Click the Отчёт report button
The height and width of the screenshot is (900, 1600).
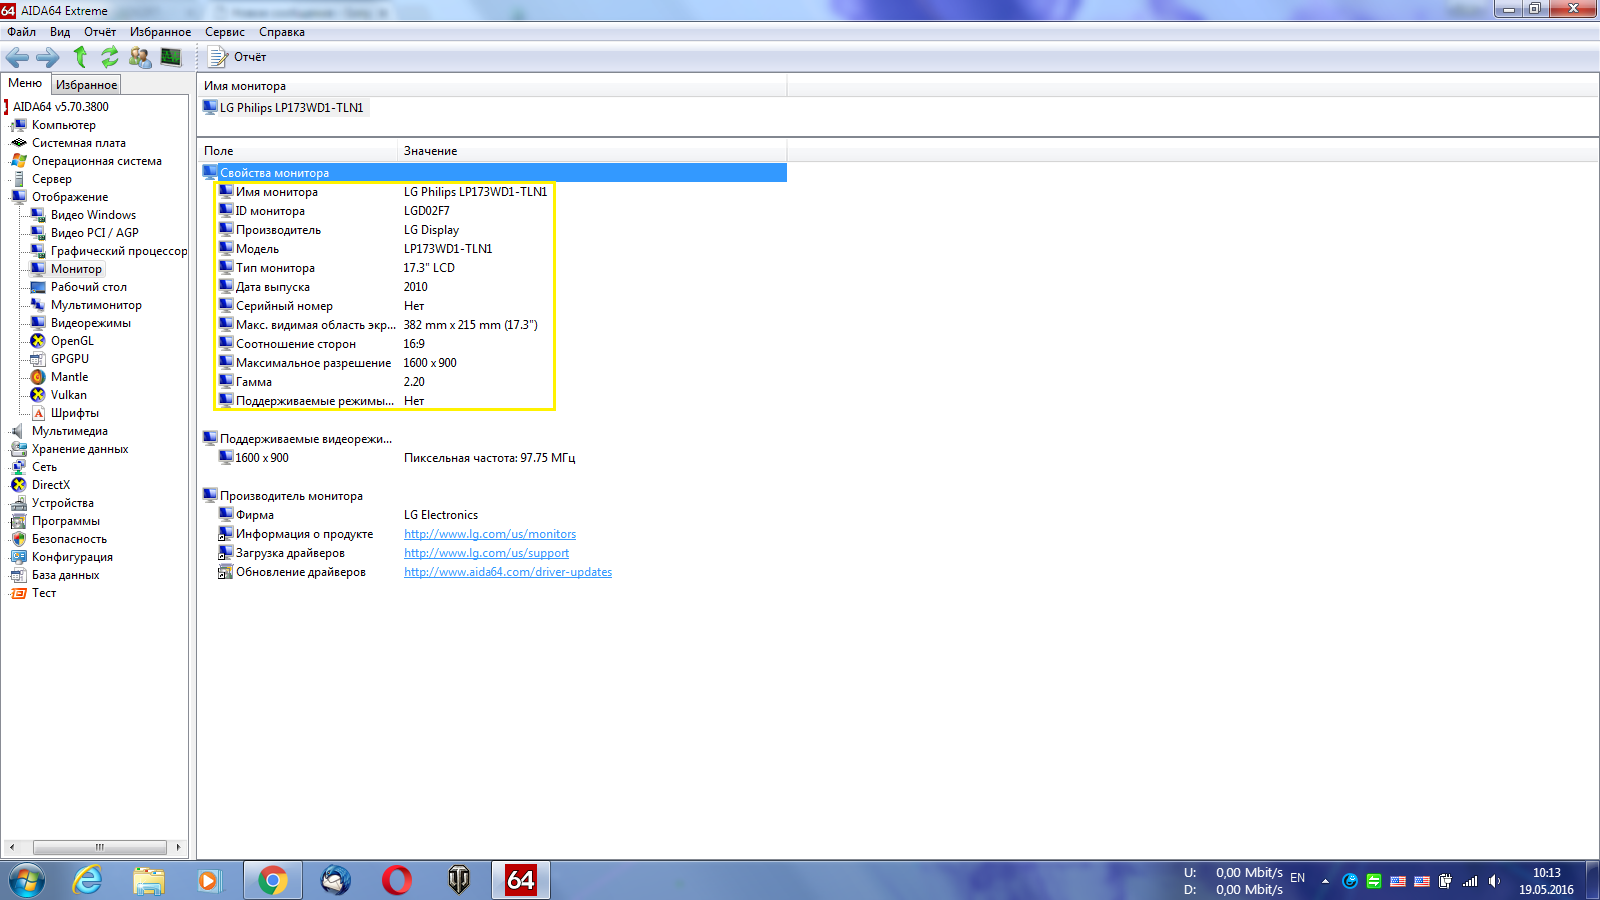(x=238, y=58)
